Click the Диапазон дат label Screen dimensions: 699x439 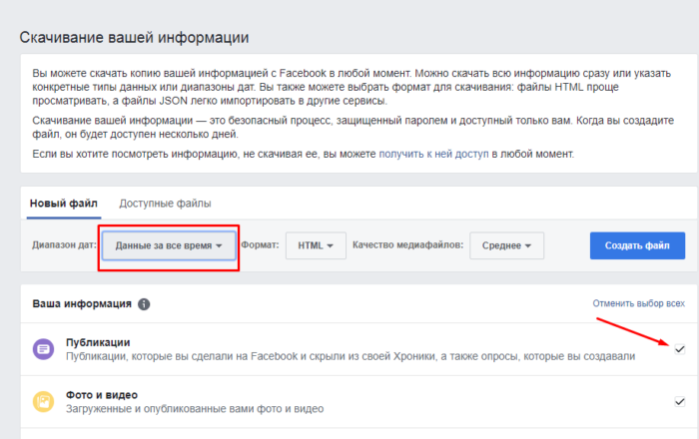64,245
